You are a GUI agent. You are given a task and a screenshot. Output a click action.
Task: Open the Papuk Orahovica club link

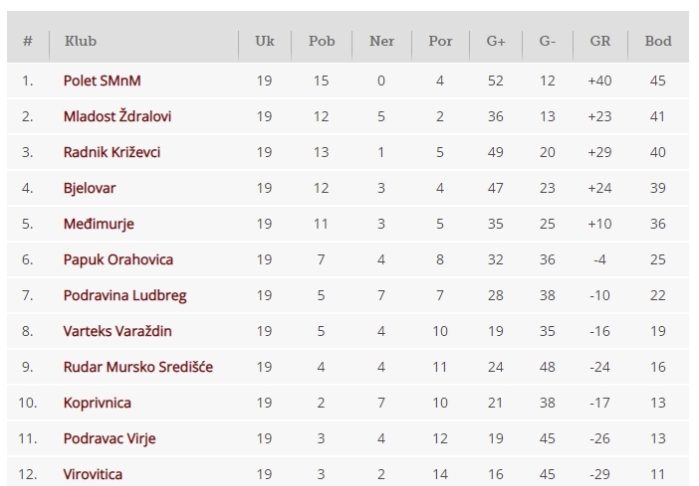click(118, 259)
